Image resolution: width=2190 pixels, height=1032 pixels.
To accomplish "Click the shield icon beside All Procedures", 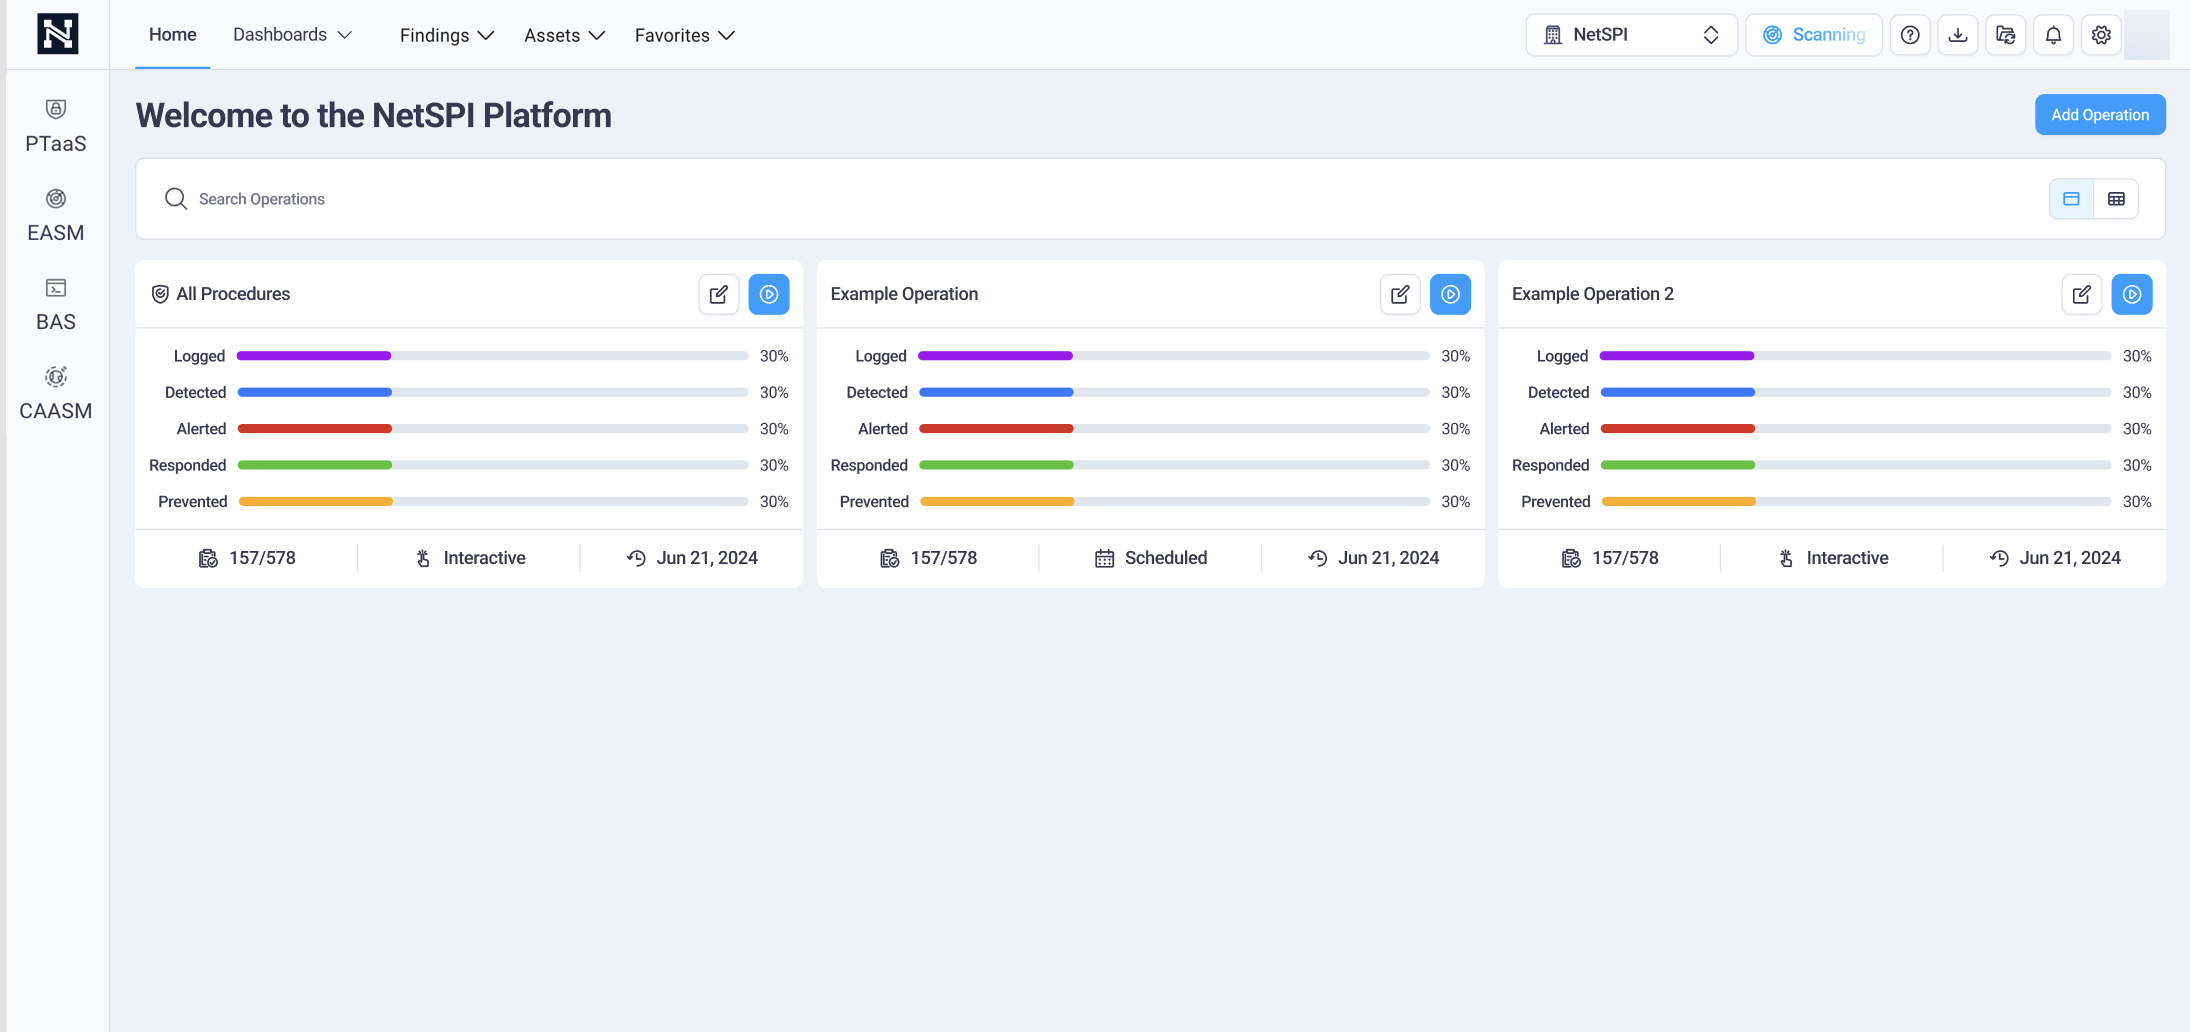I will pyautogui.click(x=160, y=294).
